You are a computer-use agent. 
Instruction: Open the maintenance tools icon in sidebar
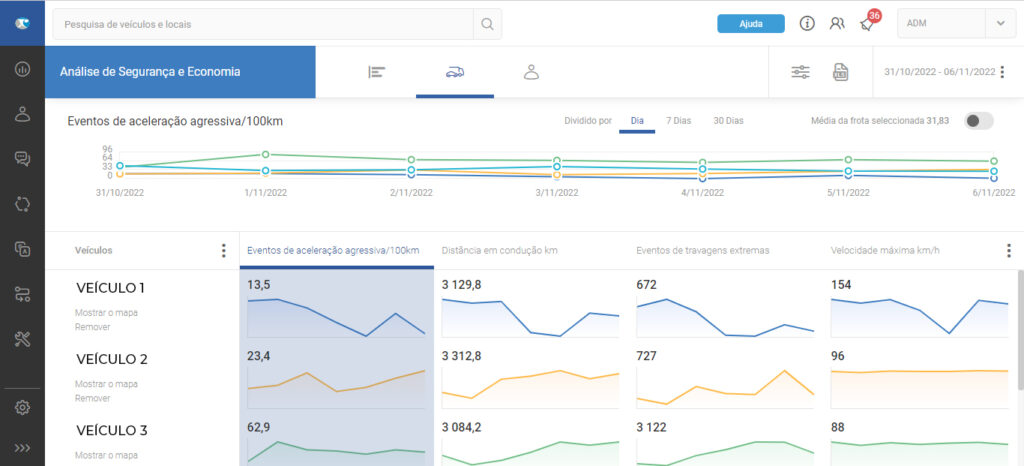click(22, 339)
